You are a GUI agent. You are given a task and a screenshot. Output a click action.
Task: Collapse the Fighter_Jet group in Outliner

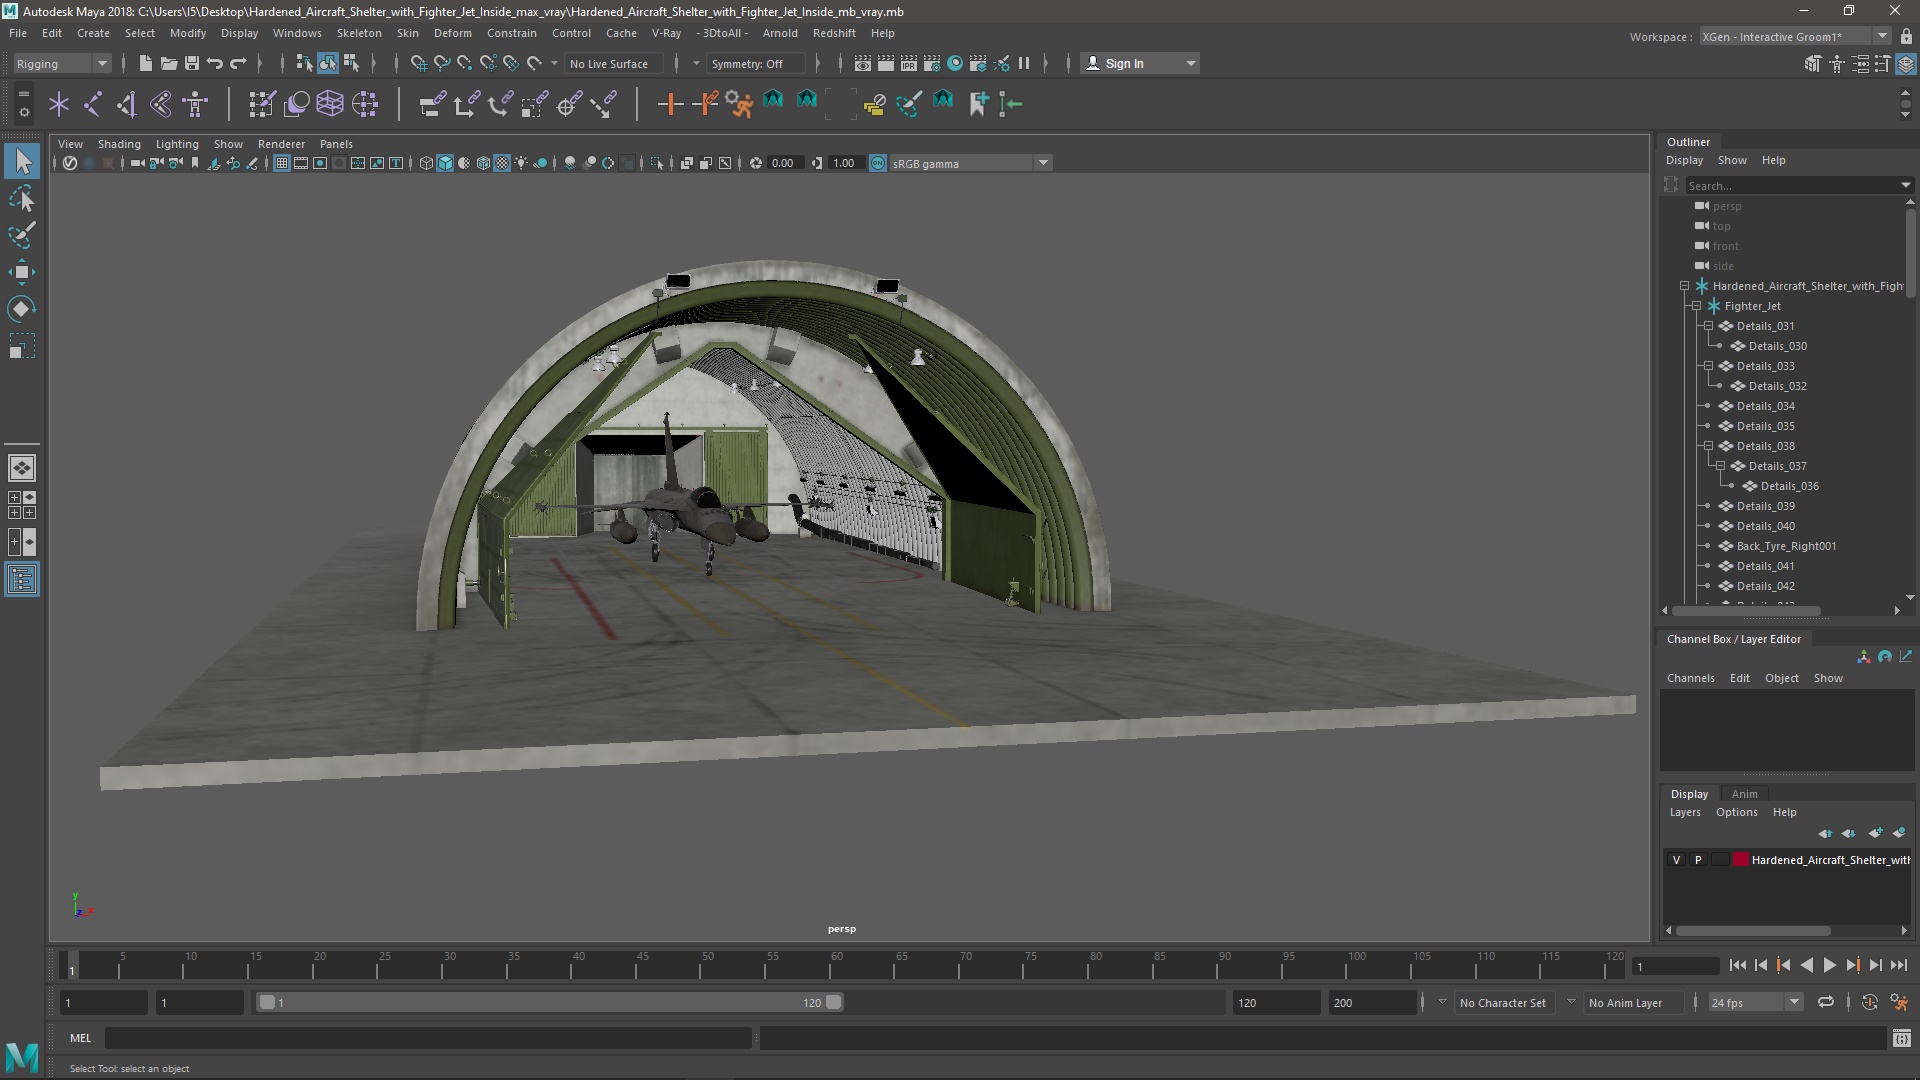pos(1696,306)
